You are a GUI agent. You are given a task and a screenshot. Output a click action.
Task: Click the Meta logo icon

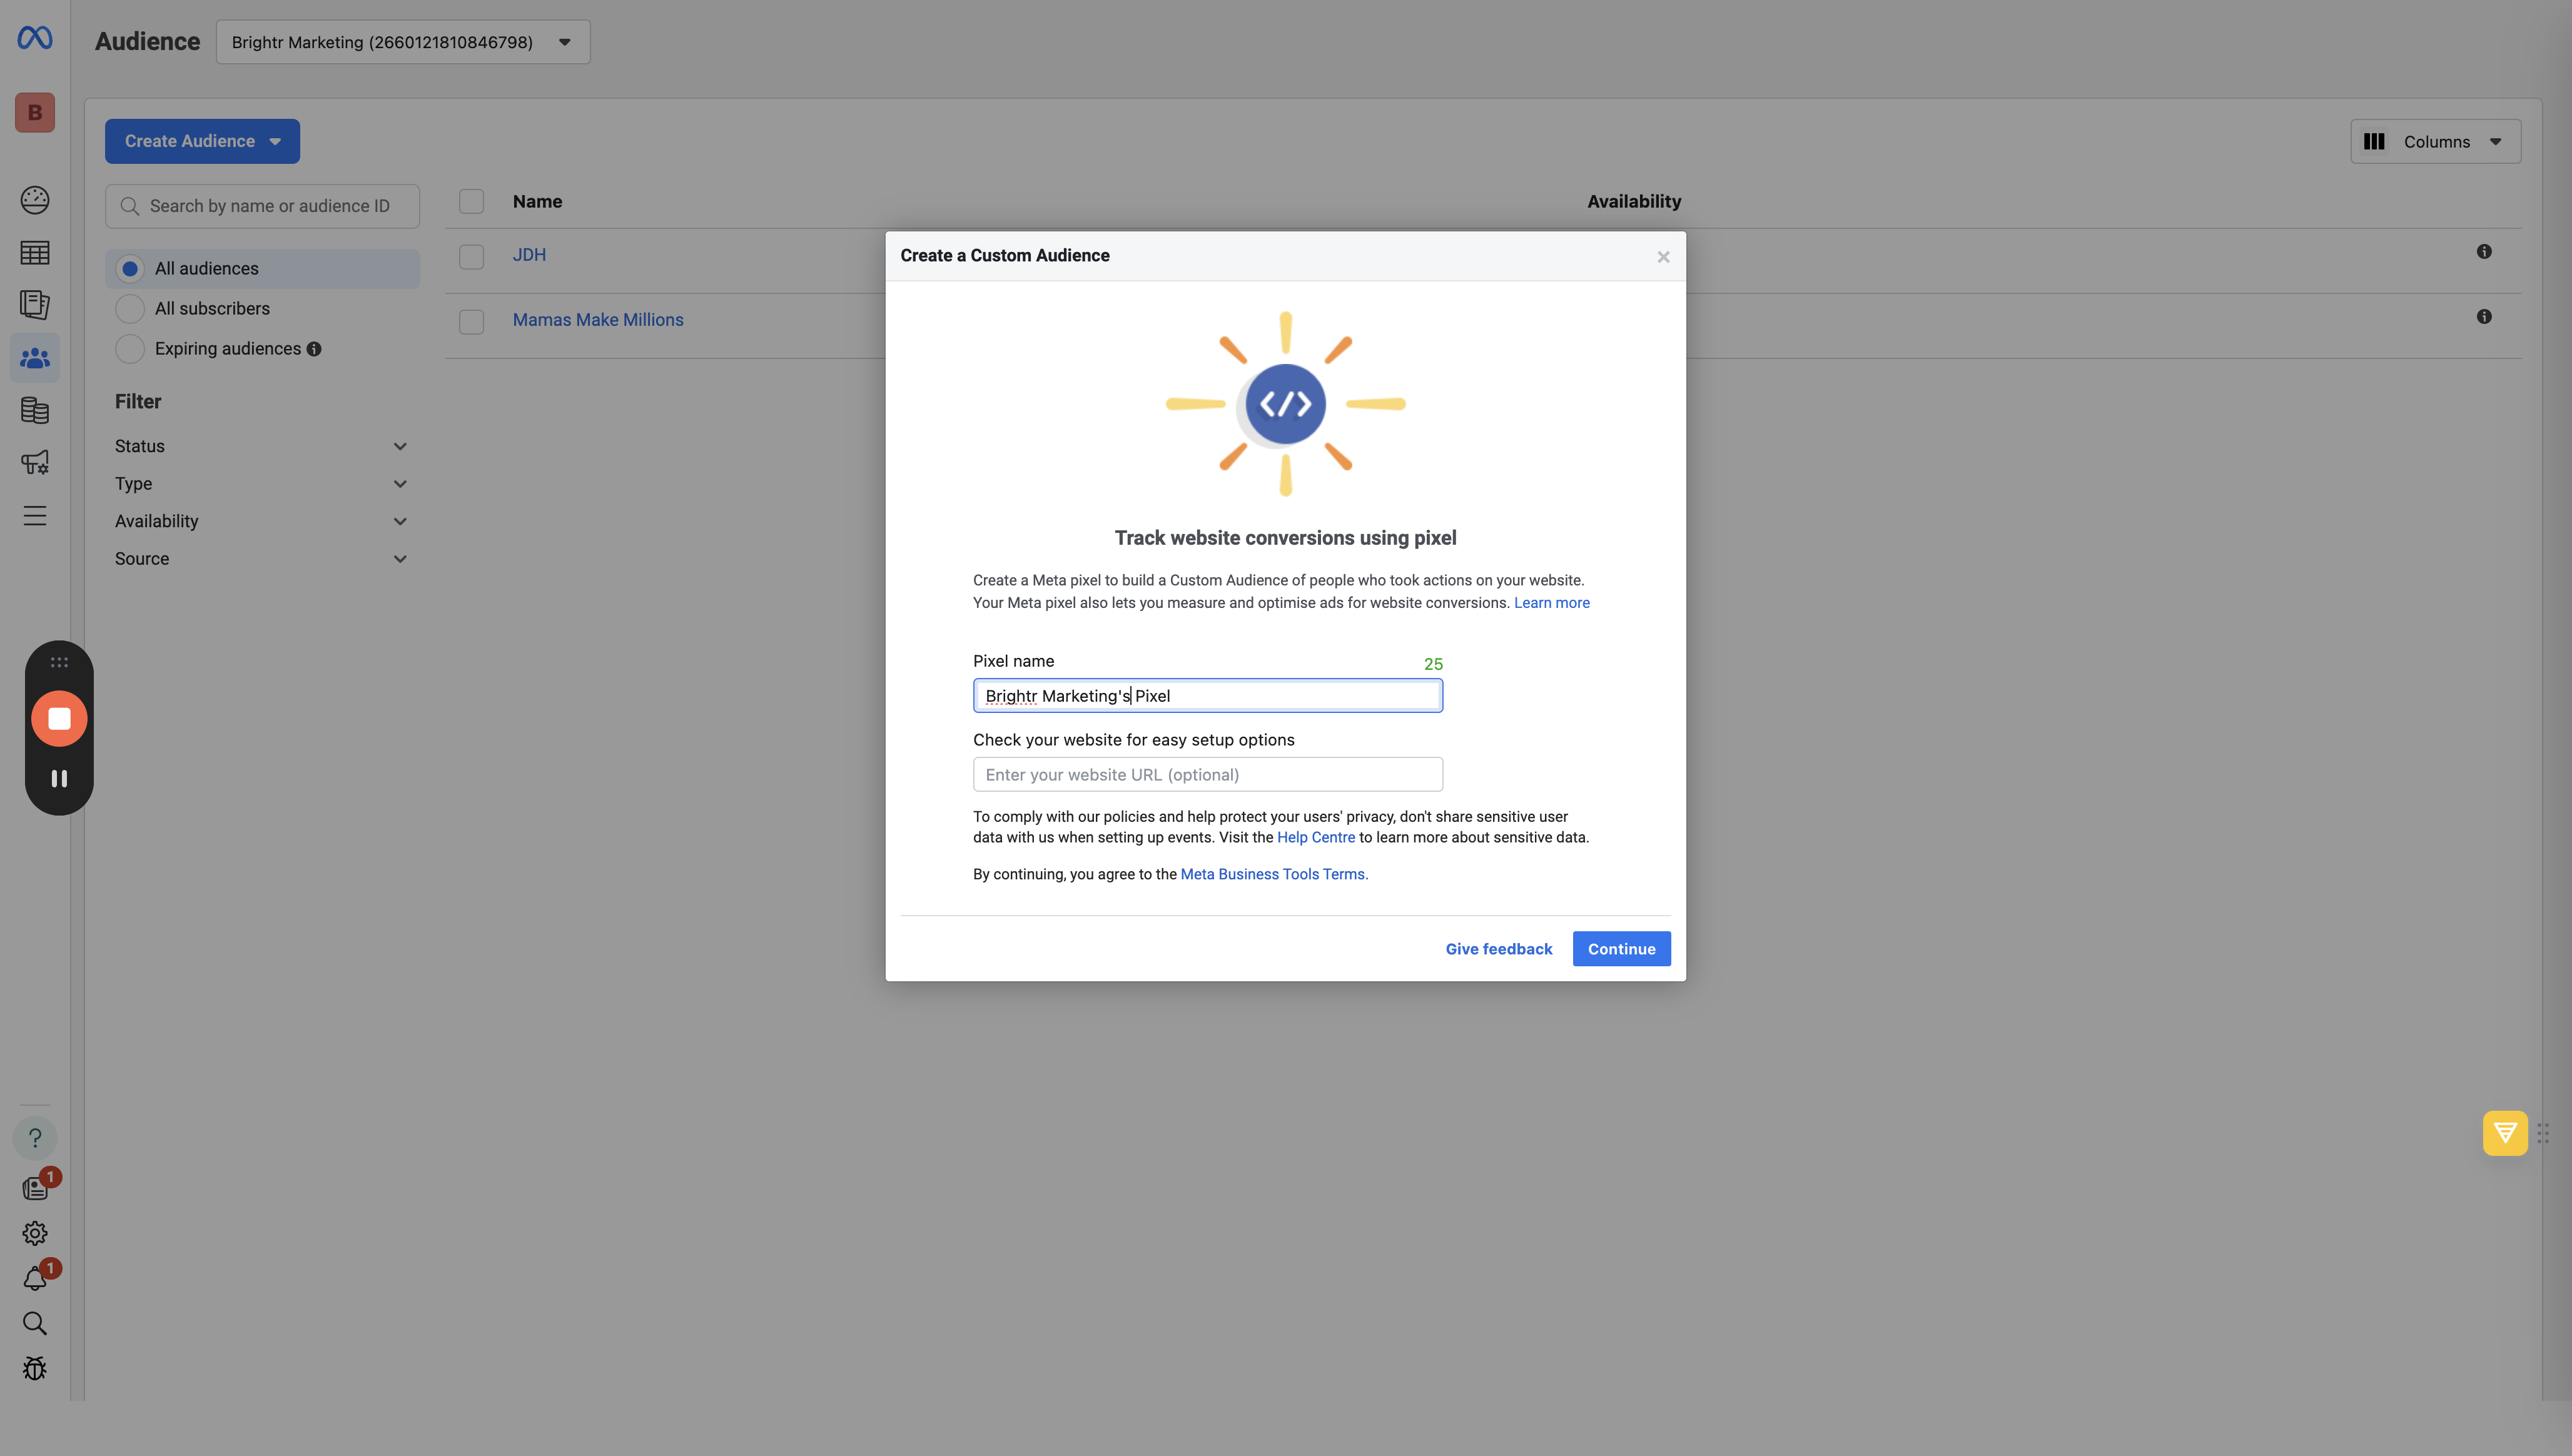35,38
